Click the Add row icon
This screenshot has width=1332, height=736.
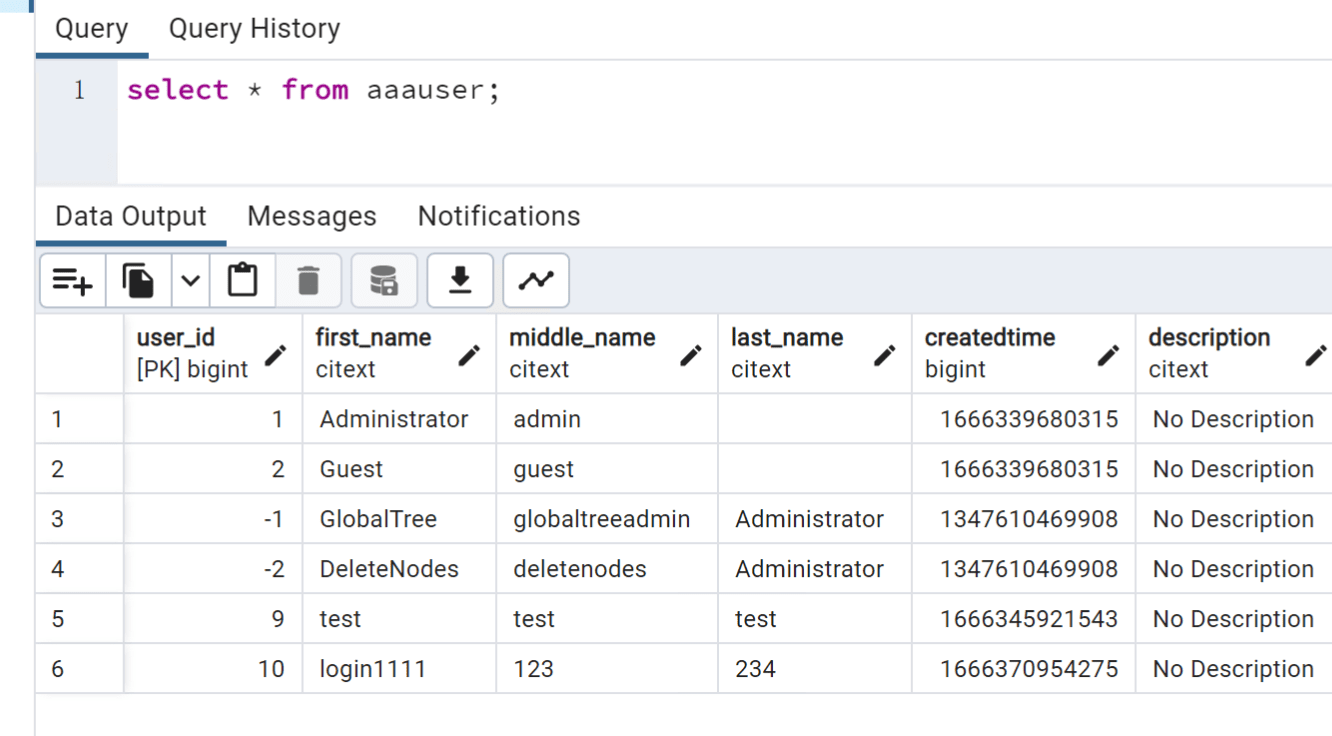[x=72, y=281]
